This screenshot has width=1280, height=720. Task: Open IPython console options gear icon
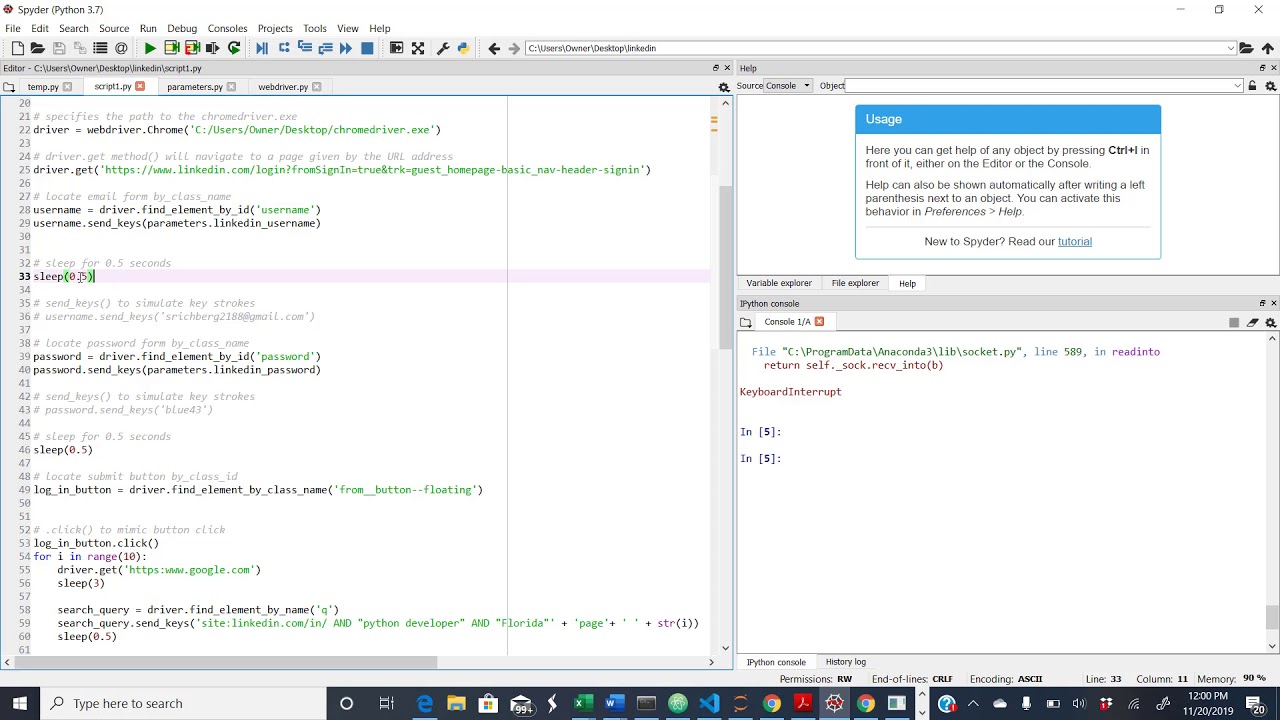pos(1271,322)
